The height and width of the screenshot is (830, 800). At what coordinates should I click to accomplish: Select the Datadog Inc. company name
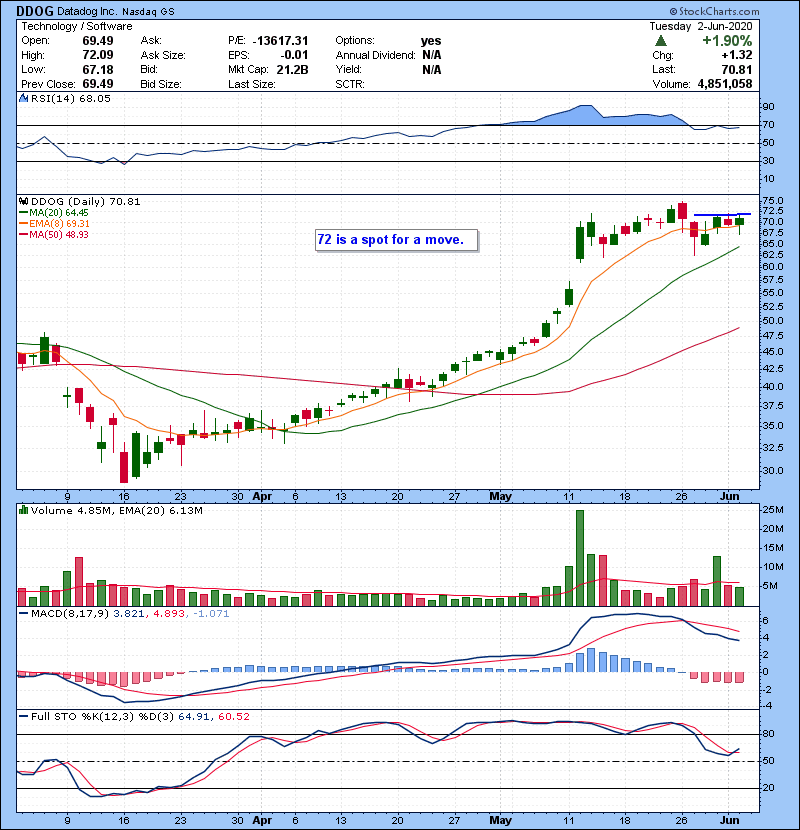[x=87, y=11]
